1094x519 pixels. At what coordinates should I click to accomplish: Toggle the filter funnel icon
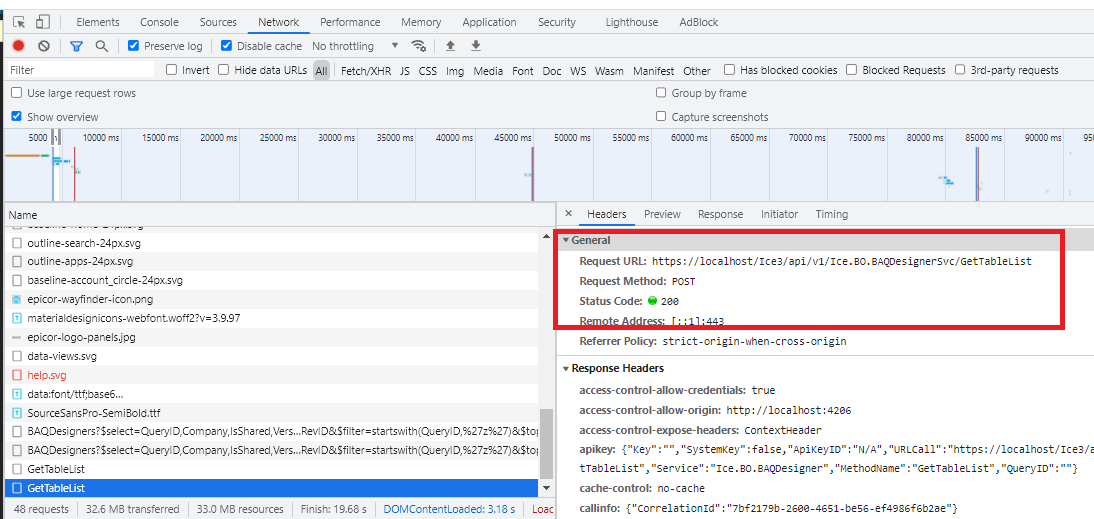point(76,46)
